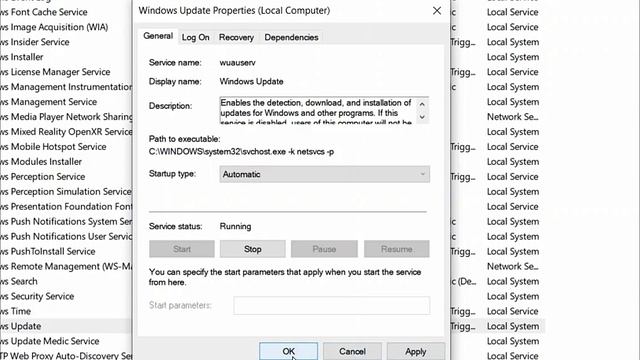640x360 pixels.
Task: Click the Apply button
Action: click(x=416, y=351)
